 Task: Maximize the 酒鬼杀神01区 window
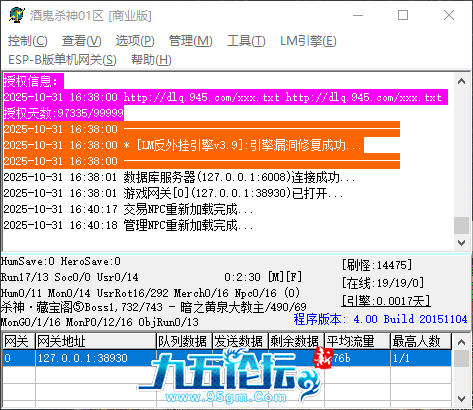point(403,15)
